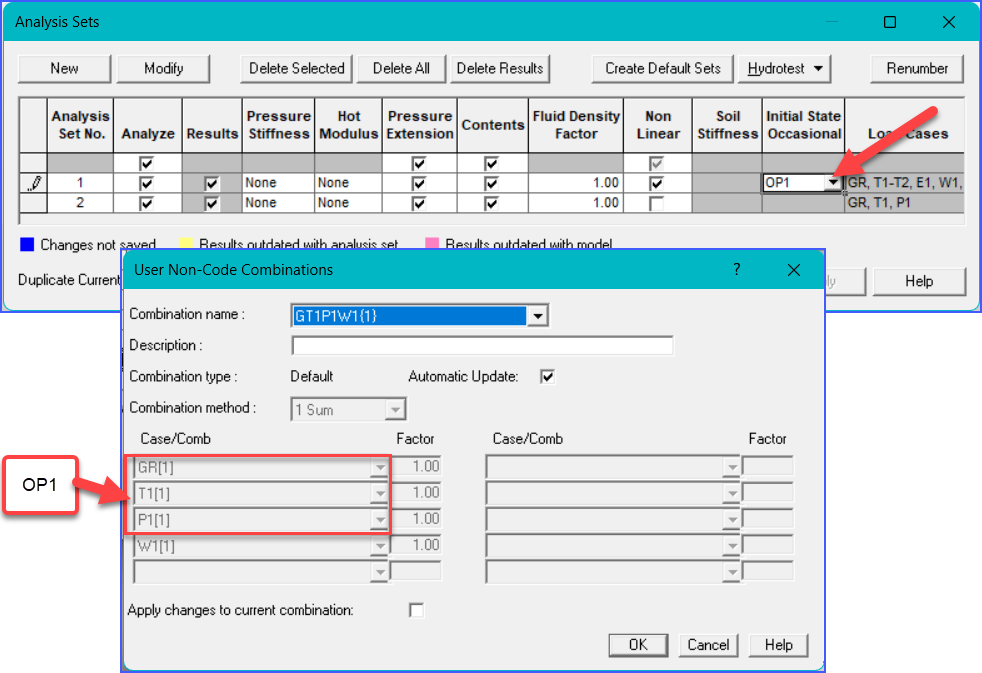
Task: Click the help question mark in dialog title
Action: [x=737, y=270]
